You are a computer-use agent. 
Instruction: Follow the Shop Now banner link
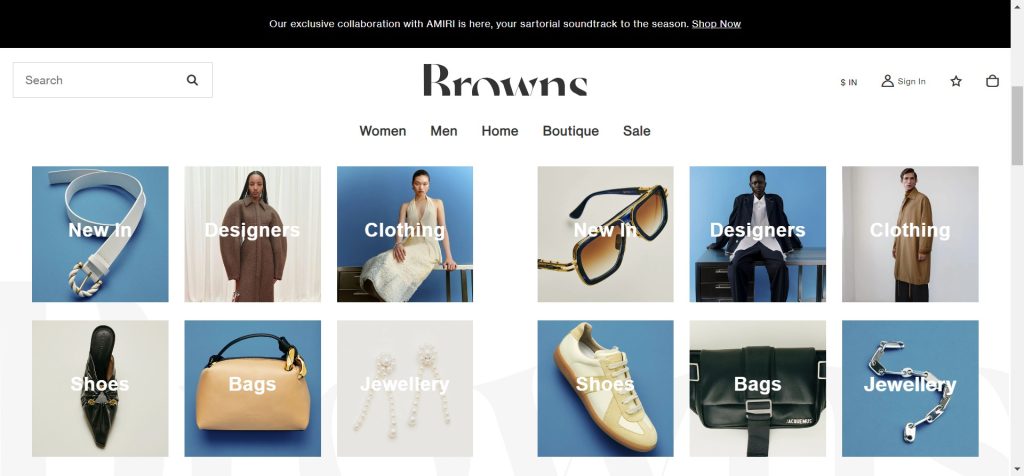pos(716,24)
